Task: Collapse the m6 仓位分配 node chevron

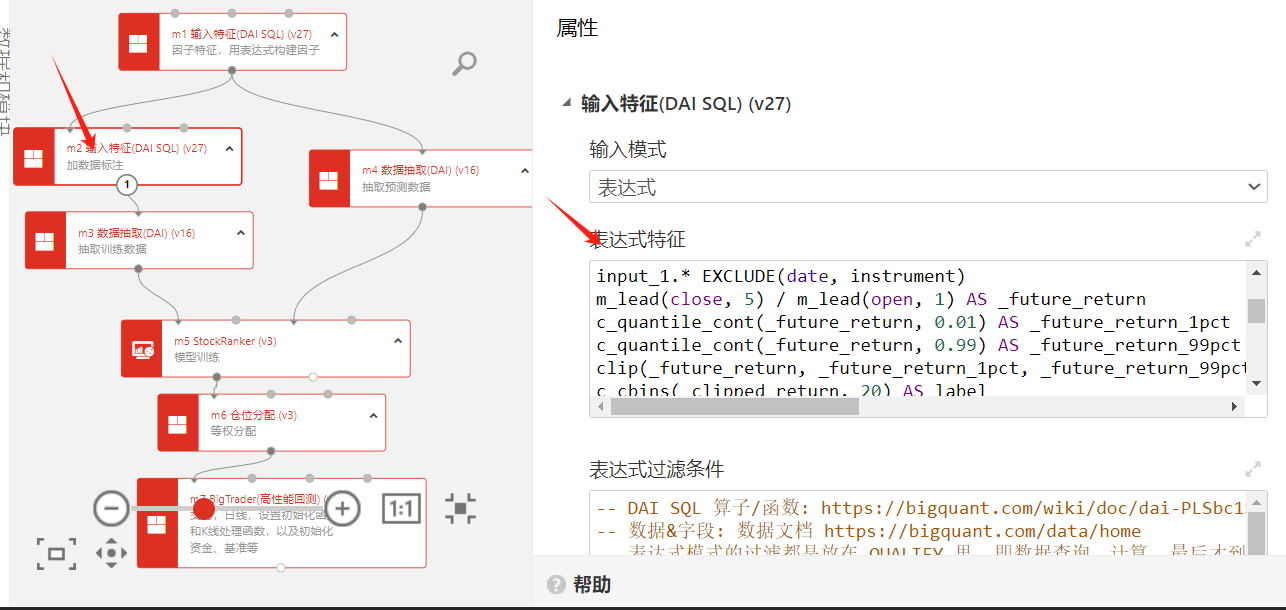Action: [x=374, y=415]
